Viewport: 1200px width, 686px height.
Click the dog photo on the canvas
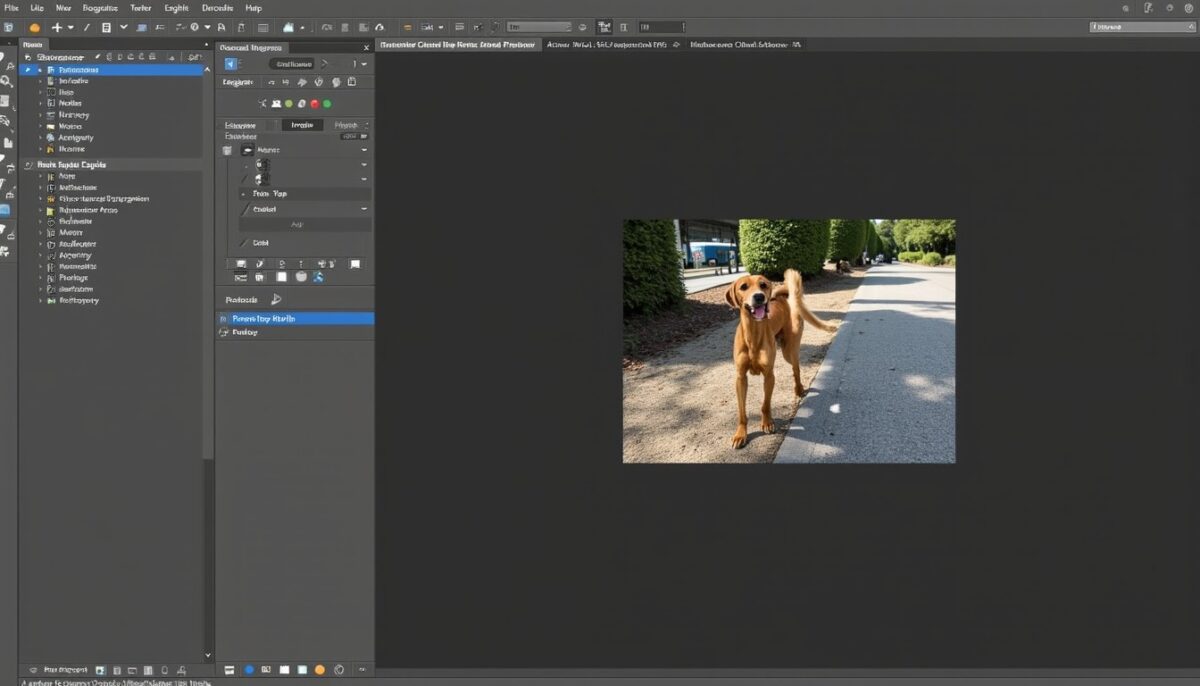click(x=789, y=341)
